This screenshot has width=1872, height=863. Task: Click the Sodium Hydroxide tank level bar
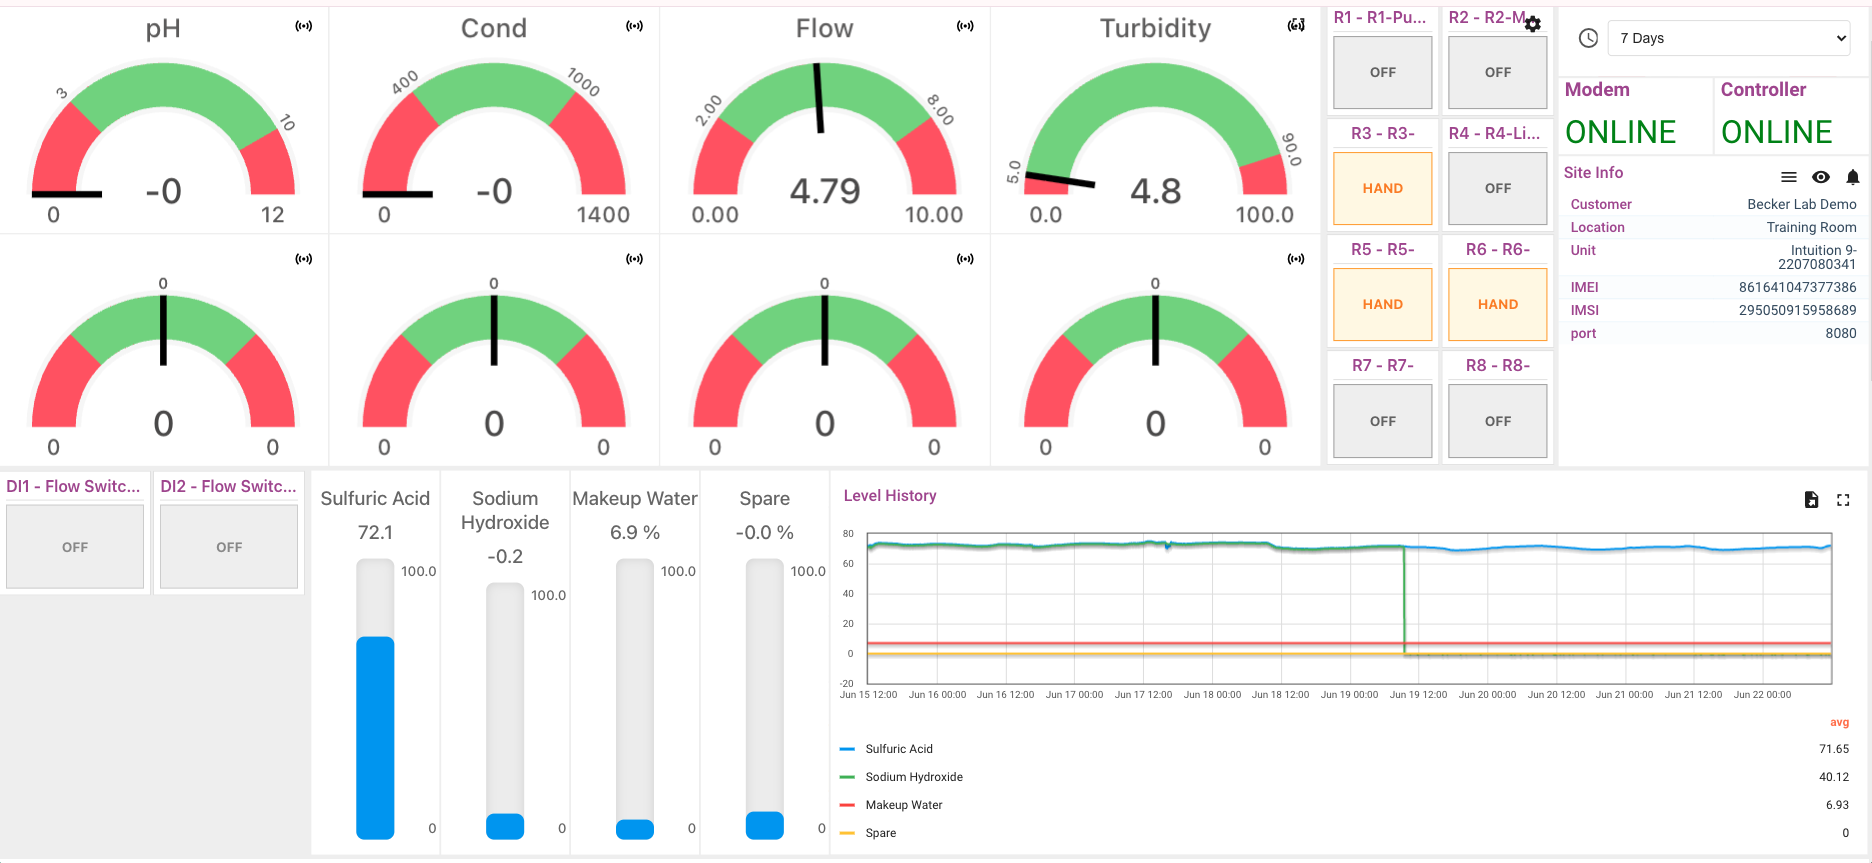point(505,711)
